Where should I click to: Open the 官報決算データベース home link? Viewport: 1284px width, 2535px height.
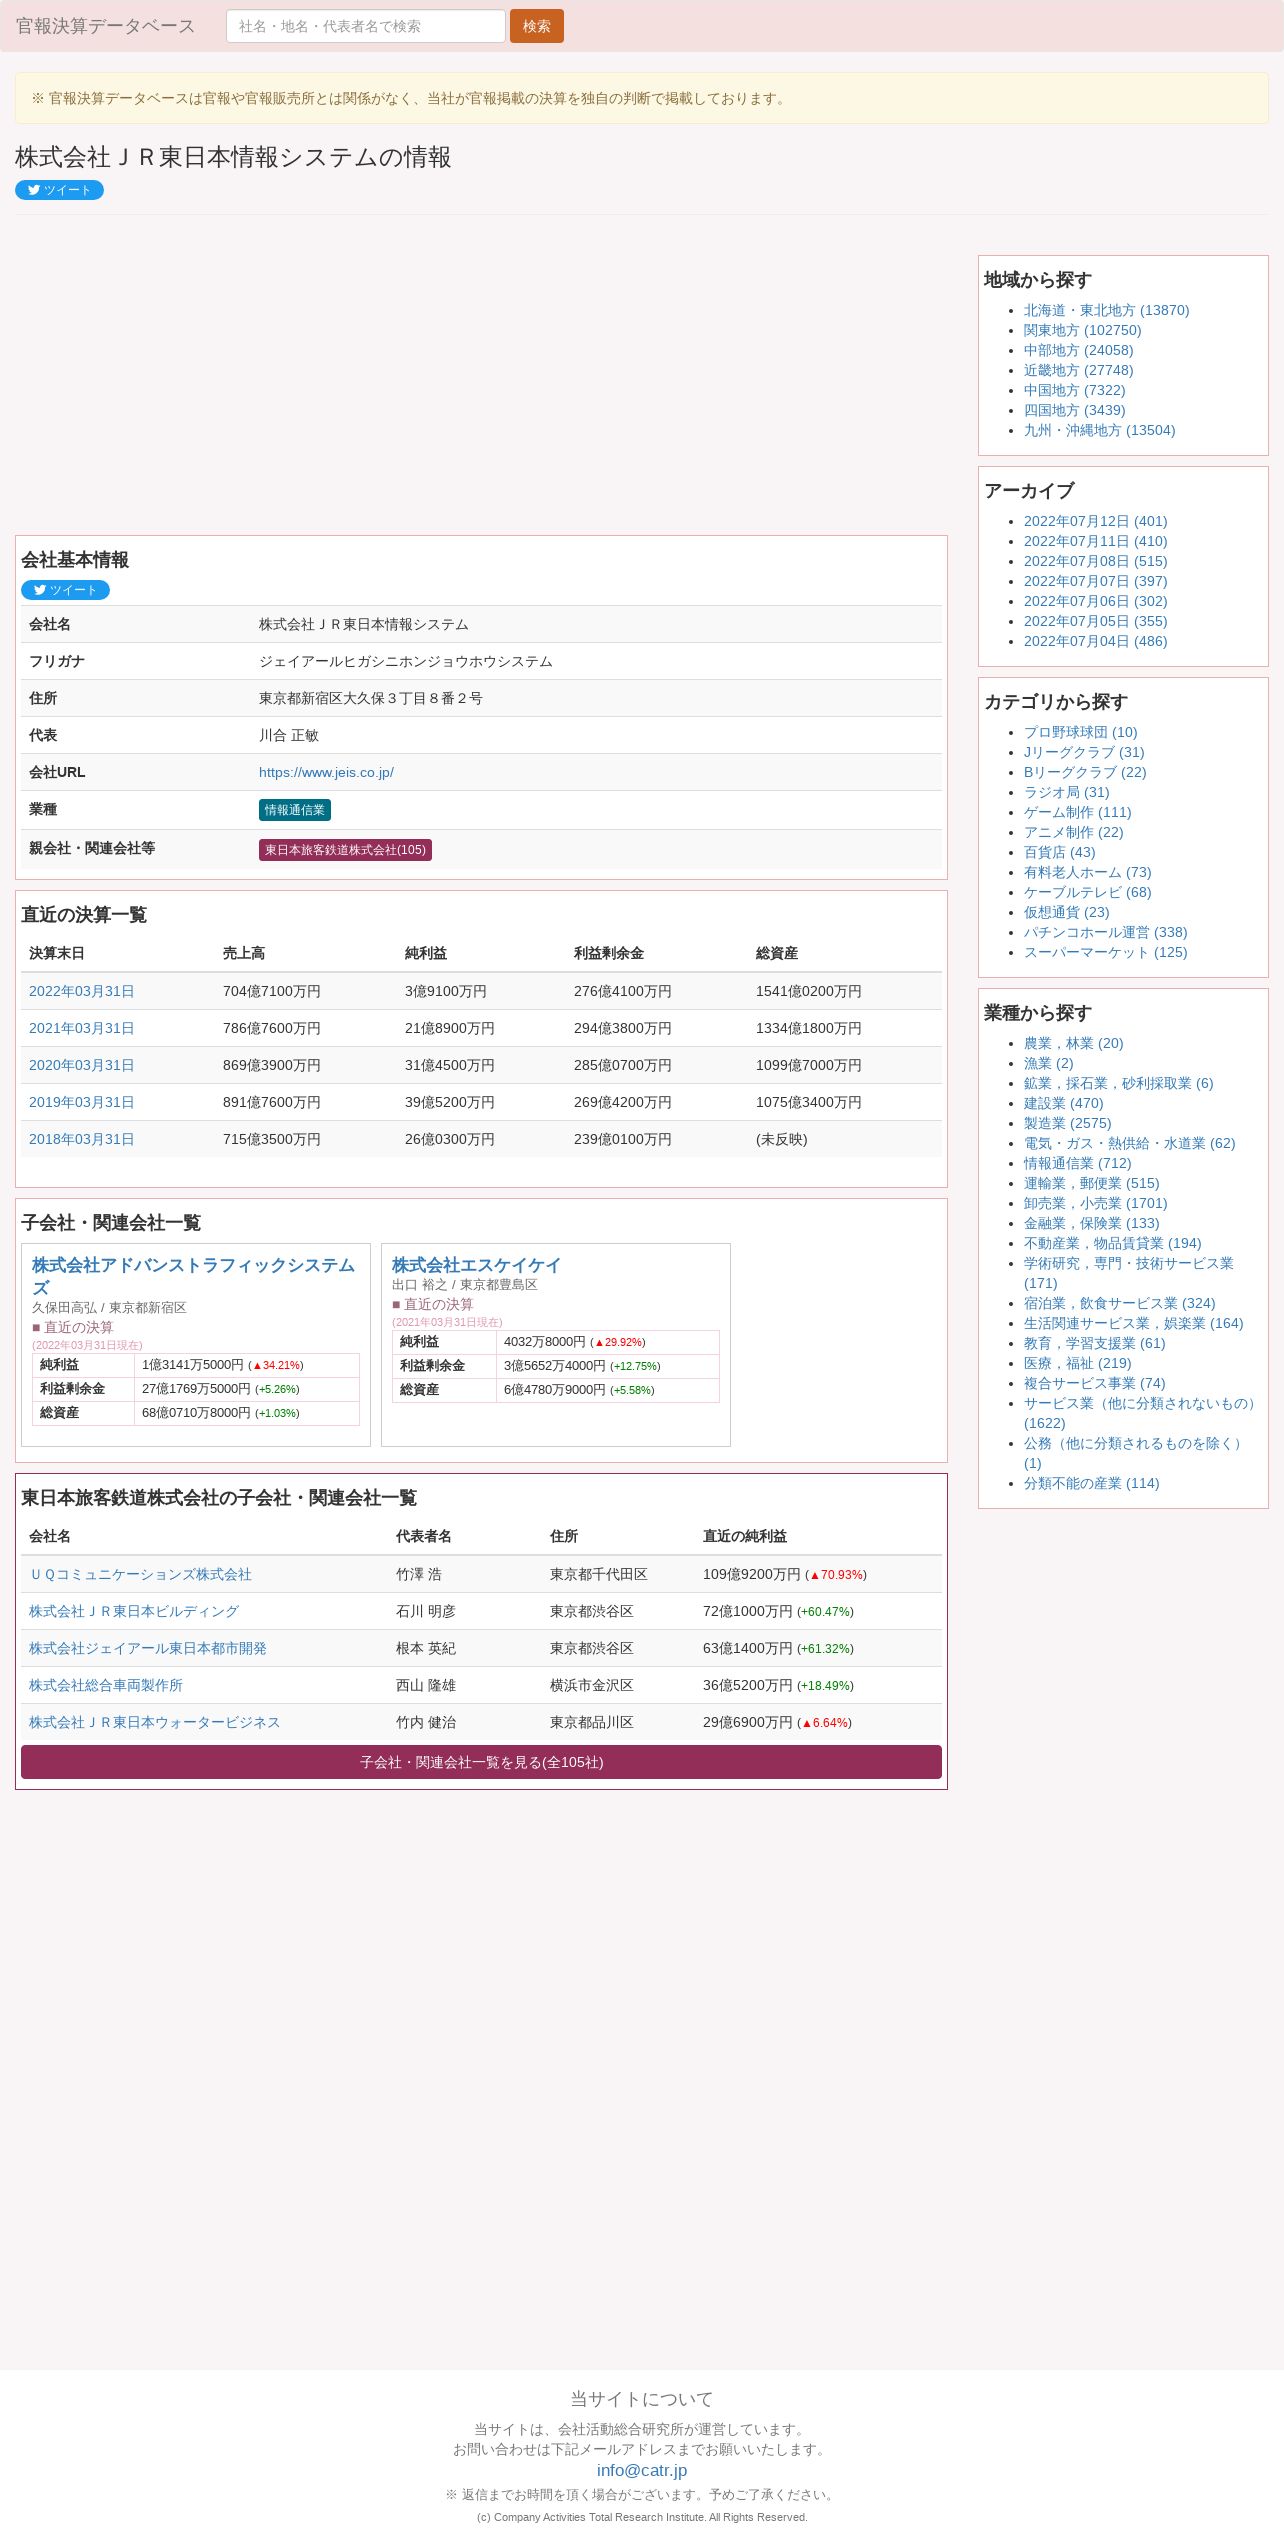tap(105, 26)
